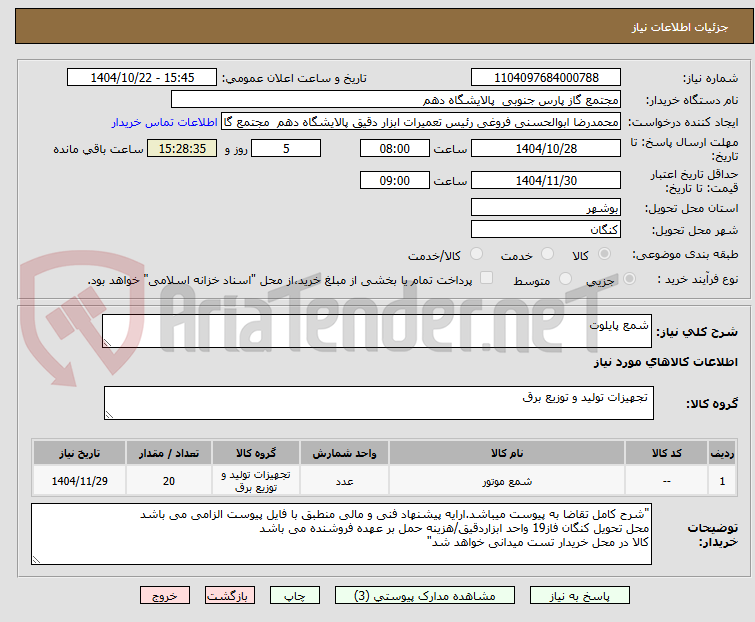Click the days remaining field showing 5
The width and height of the screenshot is (755, 622).
[x=286, y=148]
